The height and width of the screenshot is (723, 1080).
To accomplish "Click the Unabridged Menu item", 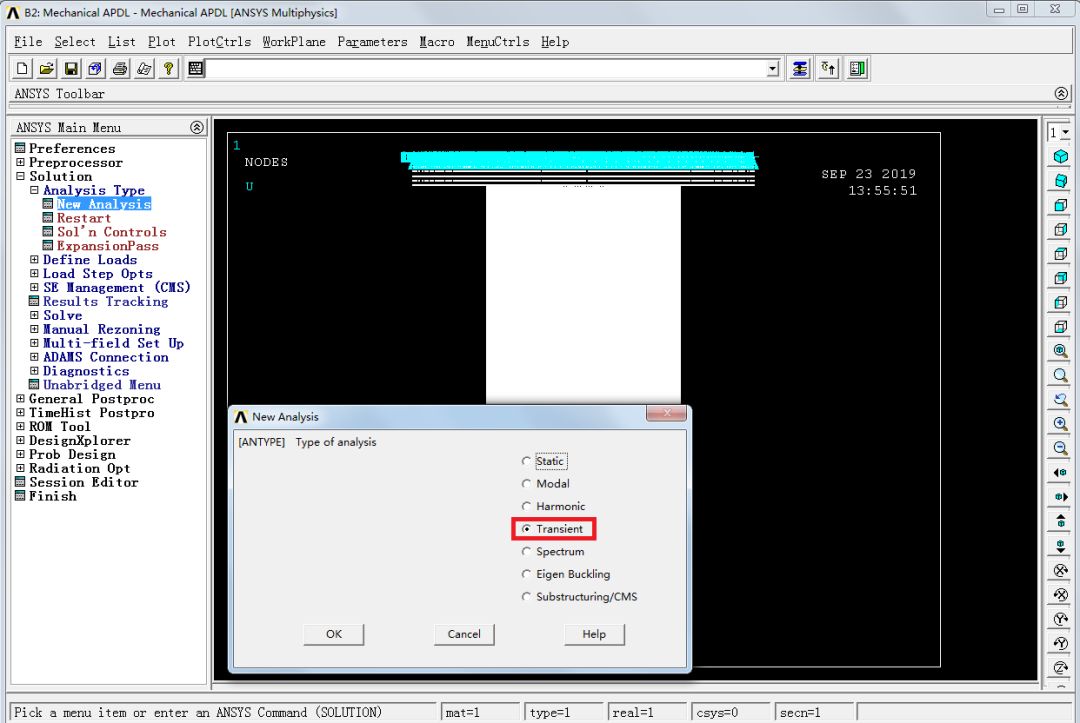I will (102, 385).
